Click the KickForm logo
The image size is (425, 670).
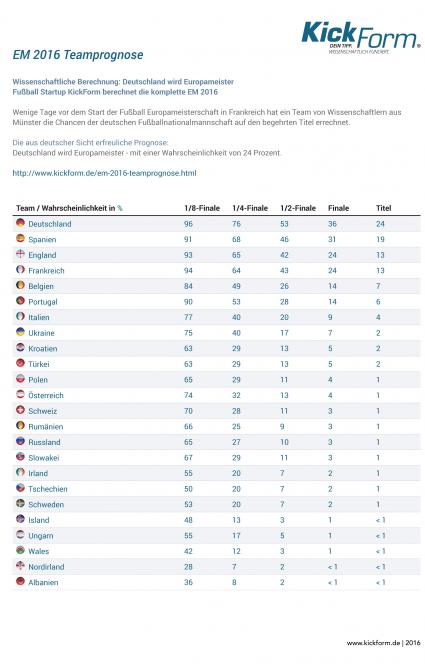pyautogui.click(x=361, y=36)
